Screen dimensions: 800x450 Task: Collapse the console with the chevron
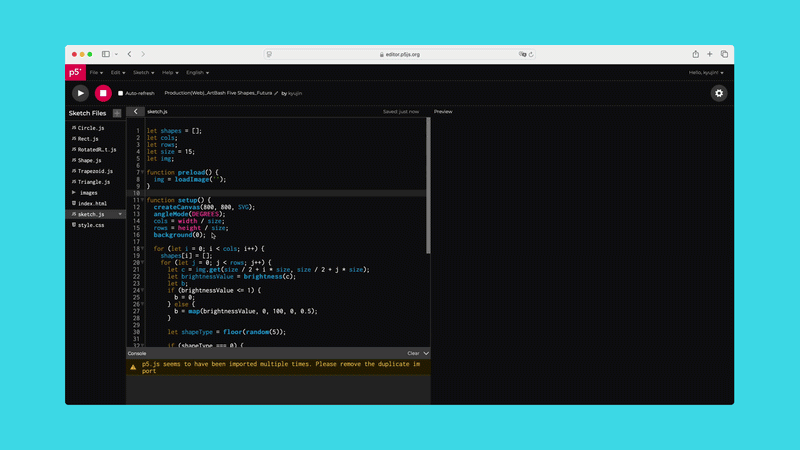(x=426, y=353)
